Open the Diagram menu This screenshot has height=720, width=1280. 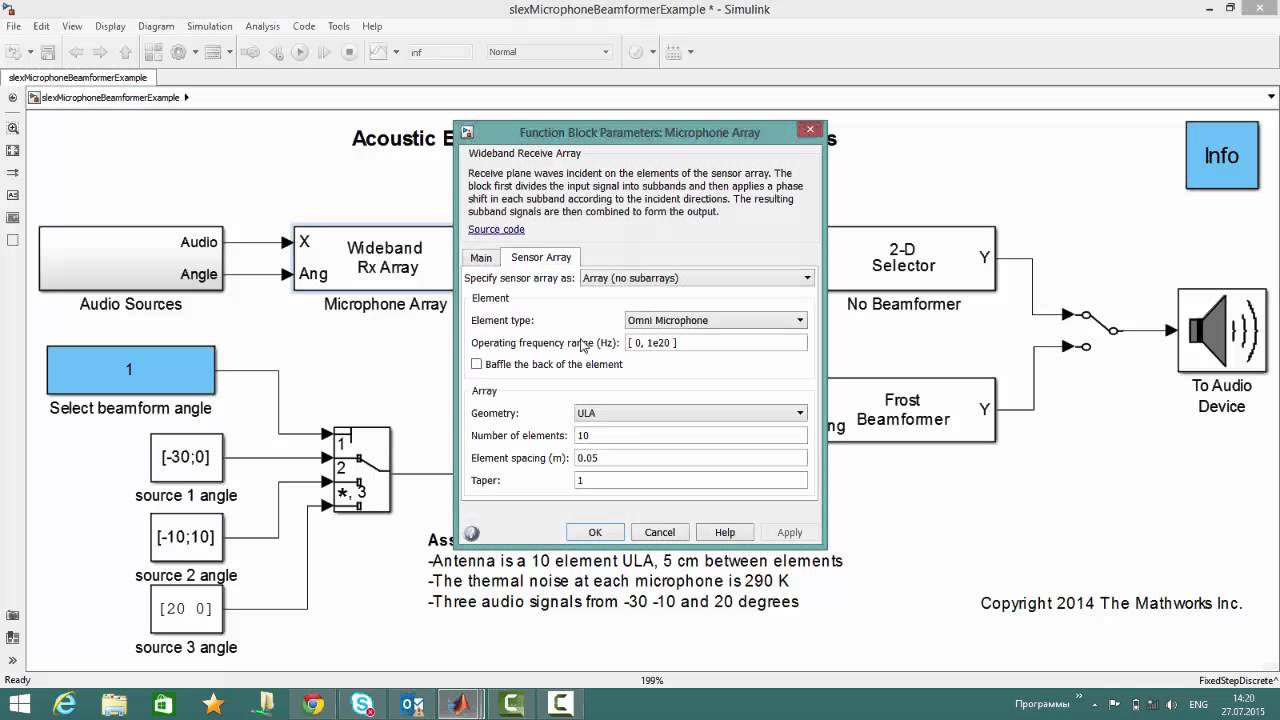pyautogui.click(x=156, y=26)
